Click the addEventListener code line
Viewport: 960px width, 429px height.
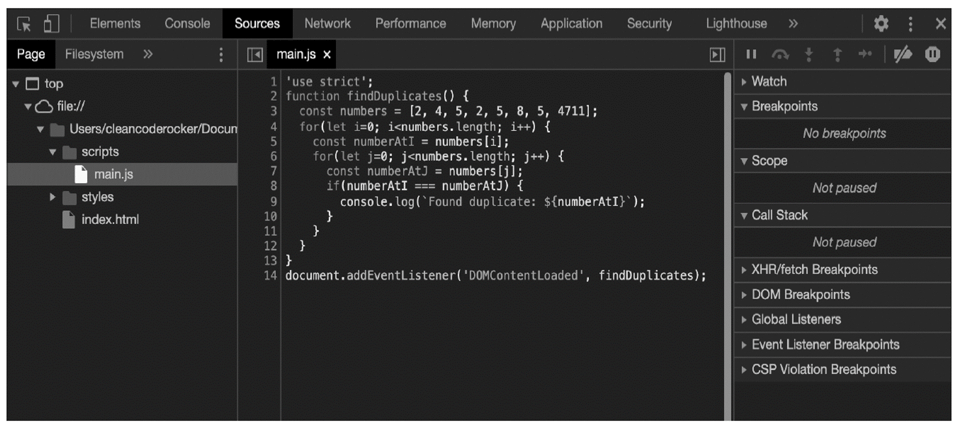click(496, 276)
